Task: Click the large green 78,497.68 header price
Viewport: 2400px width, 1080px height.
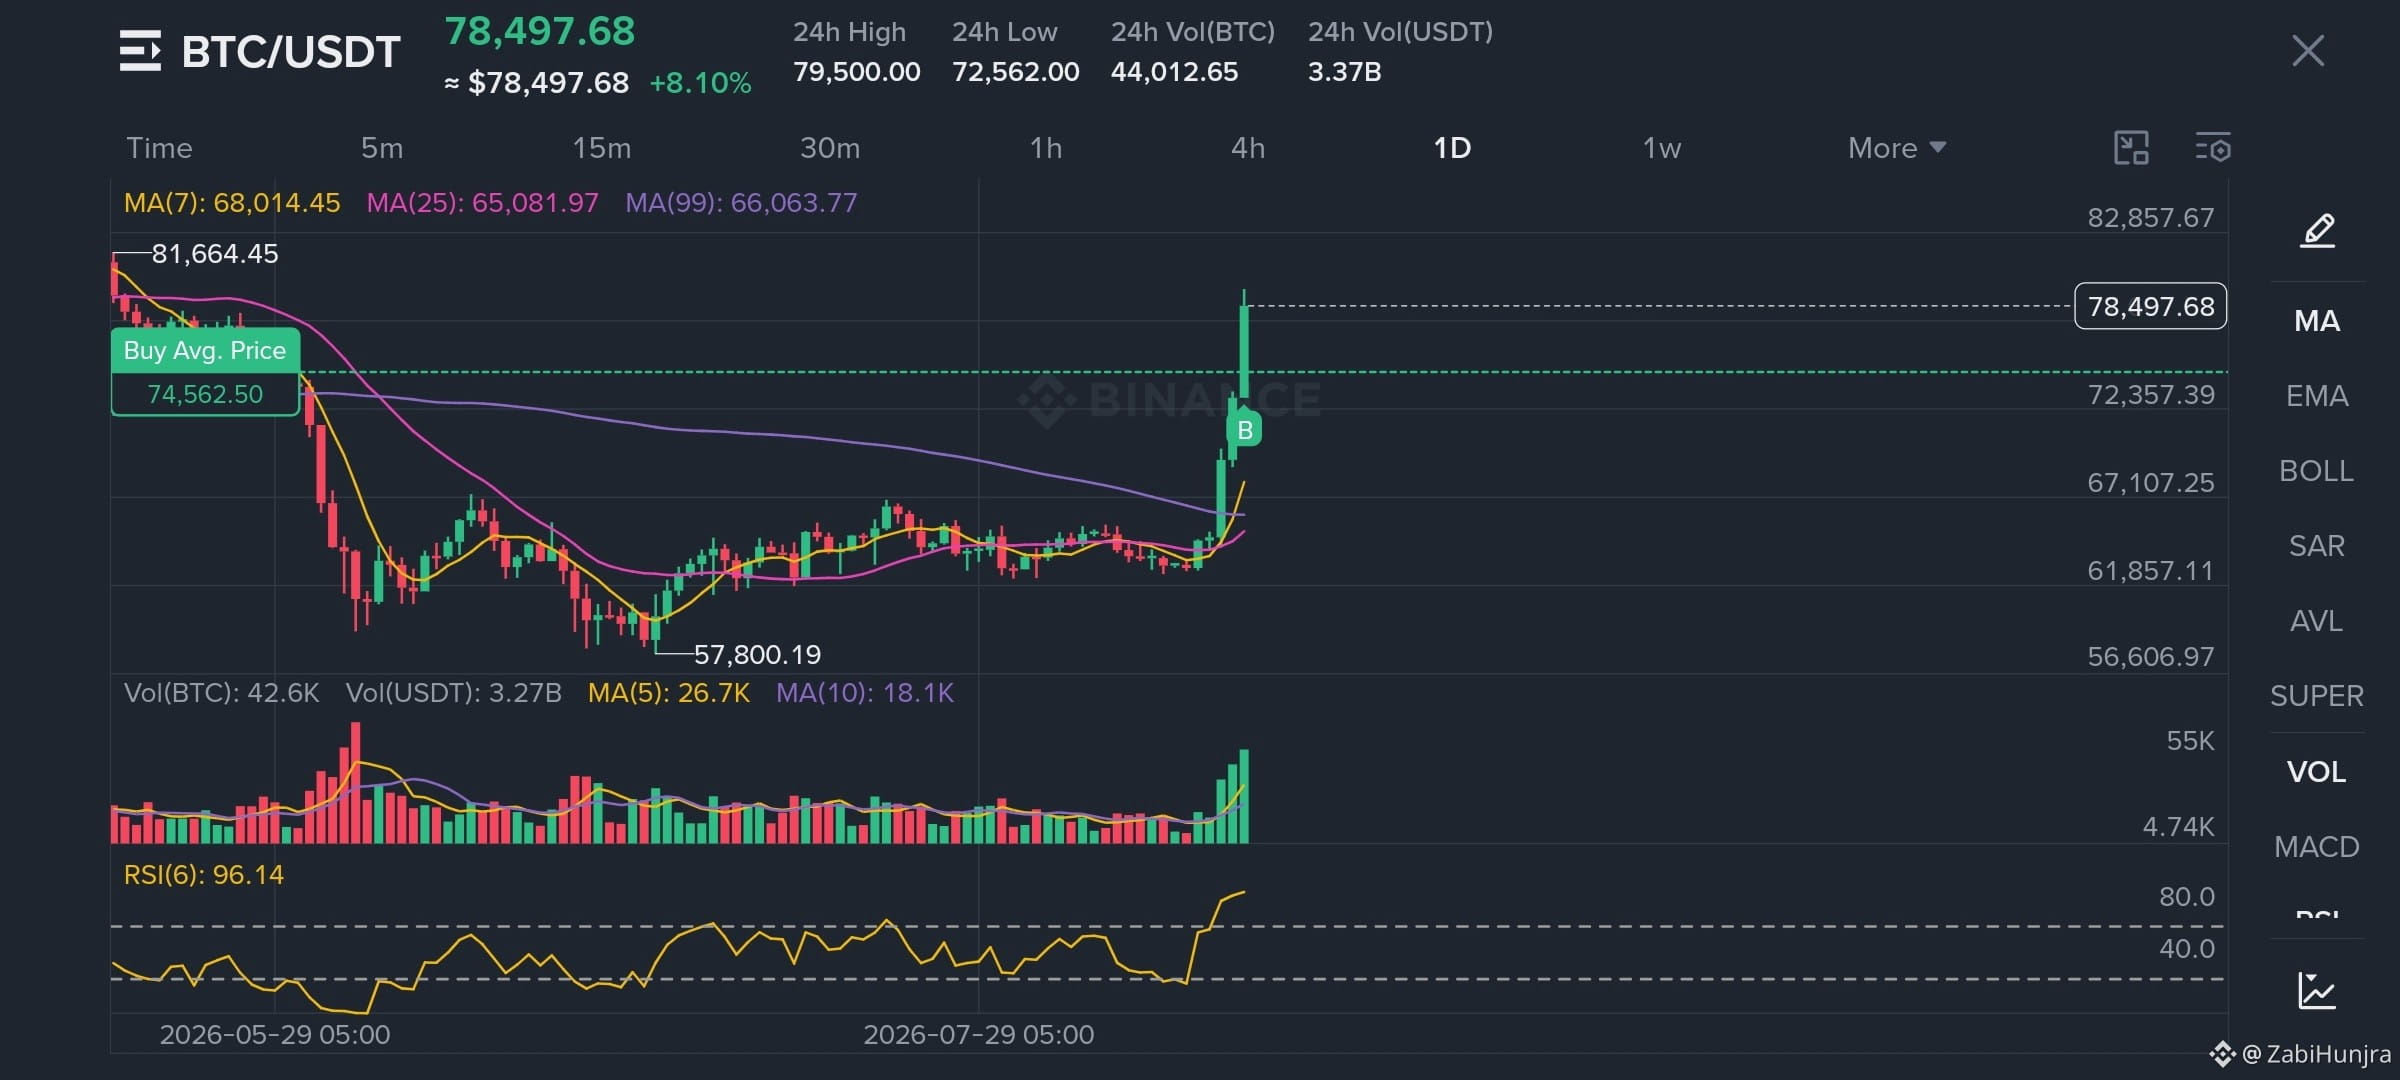Action: (540, 32)
